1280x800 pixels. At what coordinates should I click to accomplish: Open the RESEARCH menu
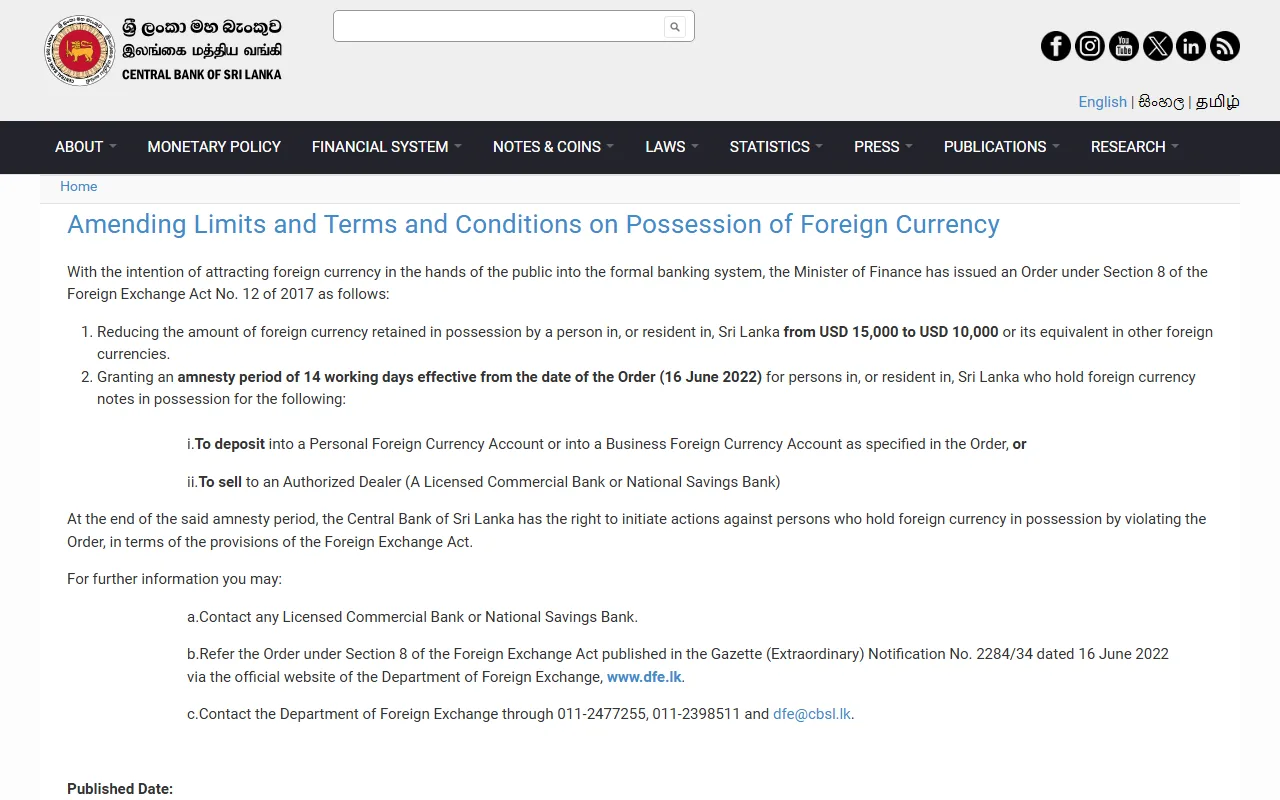[1135, 147]
